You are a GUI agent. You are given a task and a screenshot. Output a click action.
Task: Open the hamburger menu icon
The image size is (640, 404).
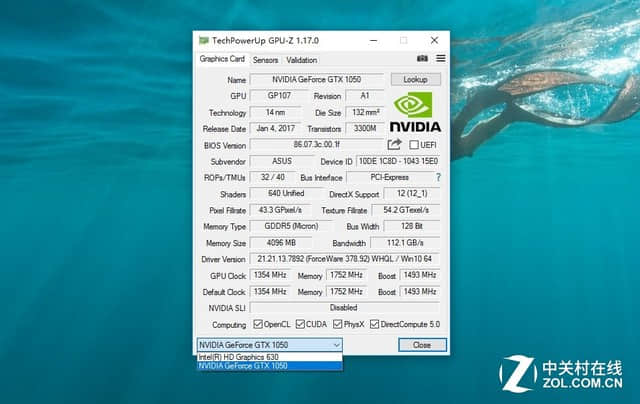pos(441,58)
